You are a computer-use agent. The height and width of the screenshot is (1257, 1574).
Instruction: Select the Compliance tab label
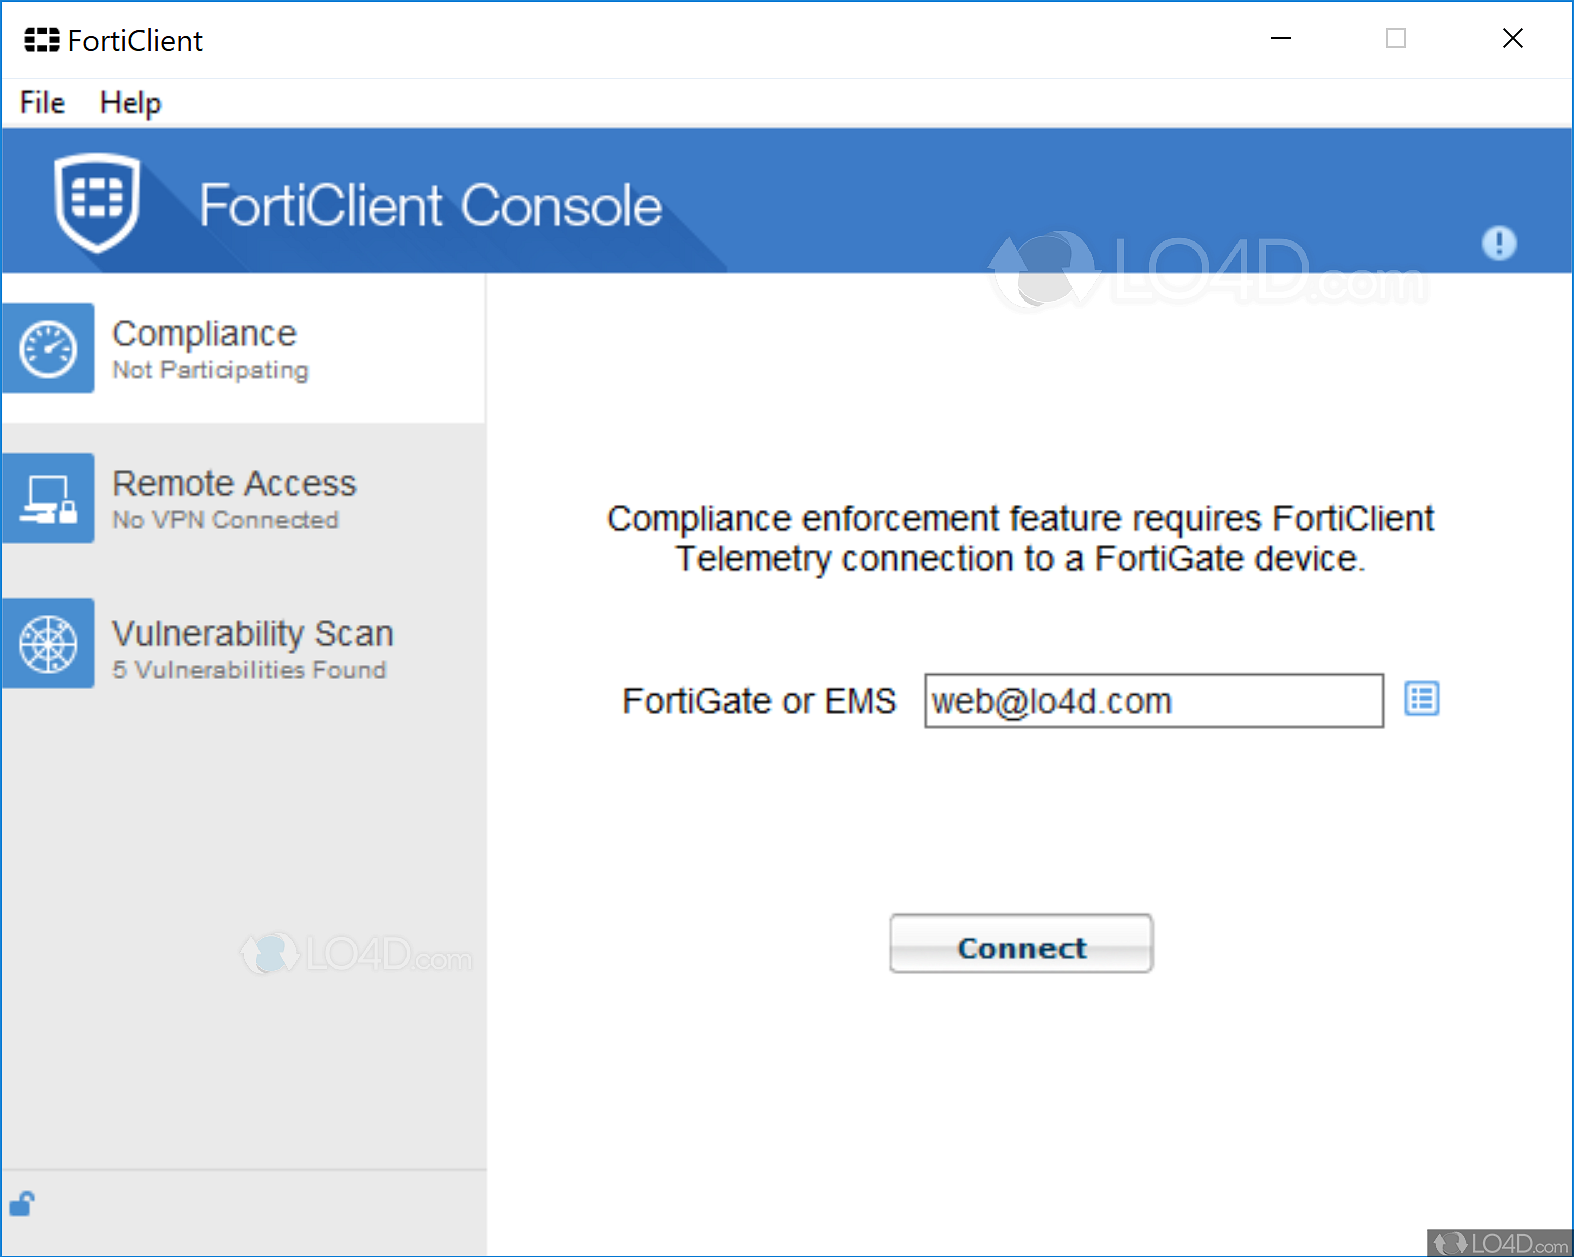click(204, 333)
